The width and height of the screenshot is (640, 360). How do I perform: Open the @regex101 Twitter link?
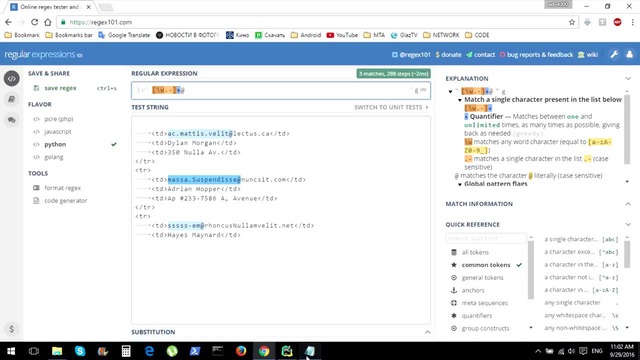tap(411, 54)
